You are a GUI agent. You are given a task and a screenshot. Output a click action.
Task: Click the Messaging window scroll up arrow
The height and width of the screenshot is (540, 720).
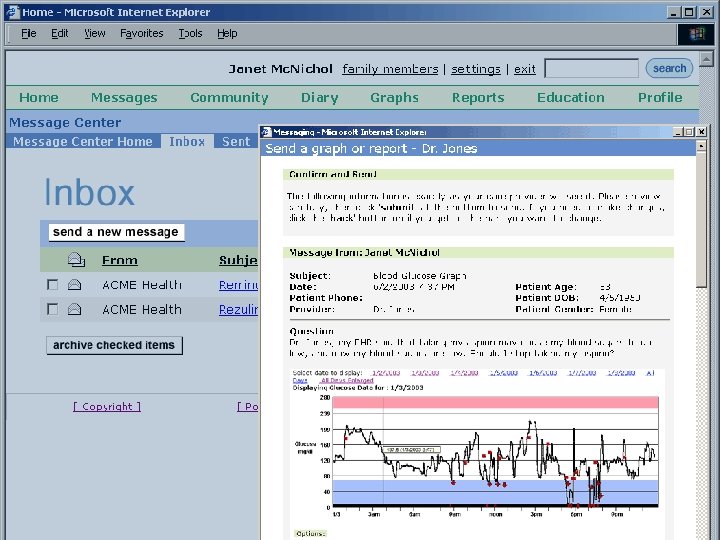[x=701, y=147]
